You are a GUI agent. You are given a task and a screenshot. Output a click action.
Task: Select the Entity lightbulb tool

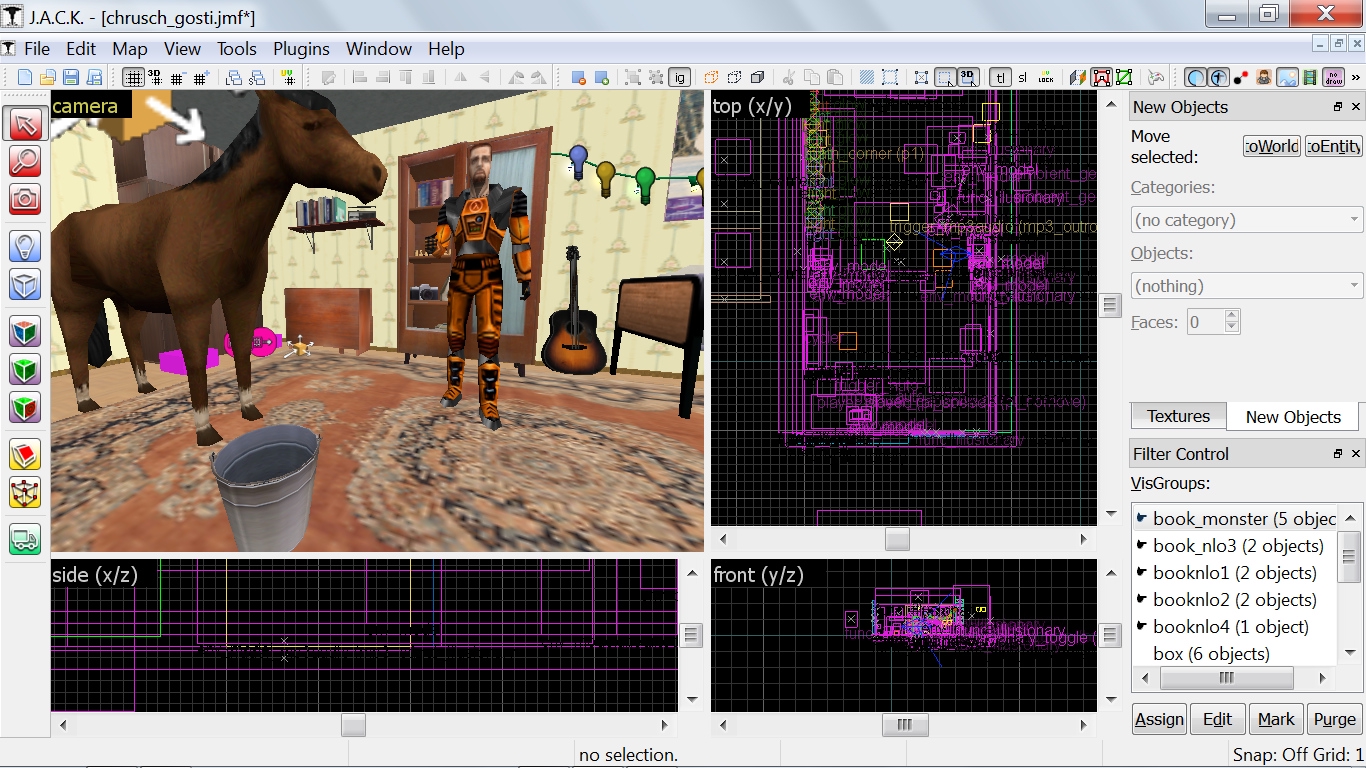(25, 245)
